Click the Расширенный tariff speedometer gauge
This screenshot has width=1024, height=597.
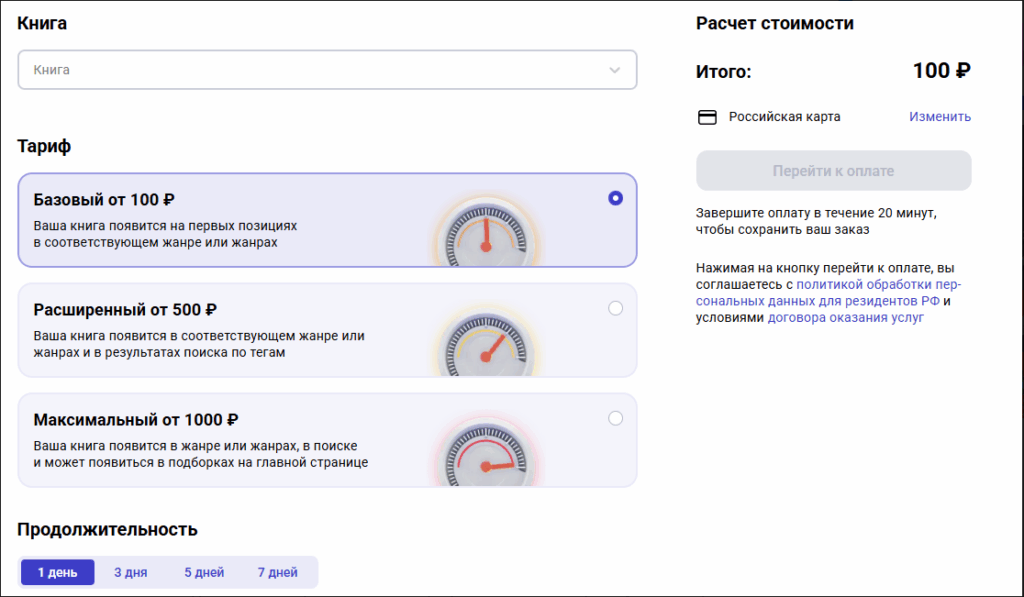click(x=486, y=342)
